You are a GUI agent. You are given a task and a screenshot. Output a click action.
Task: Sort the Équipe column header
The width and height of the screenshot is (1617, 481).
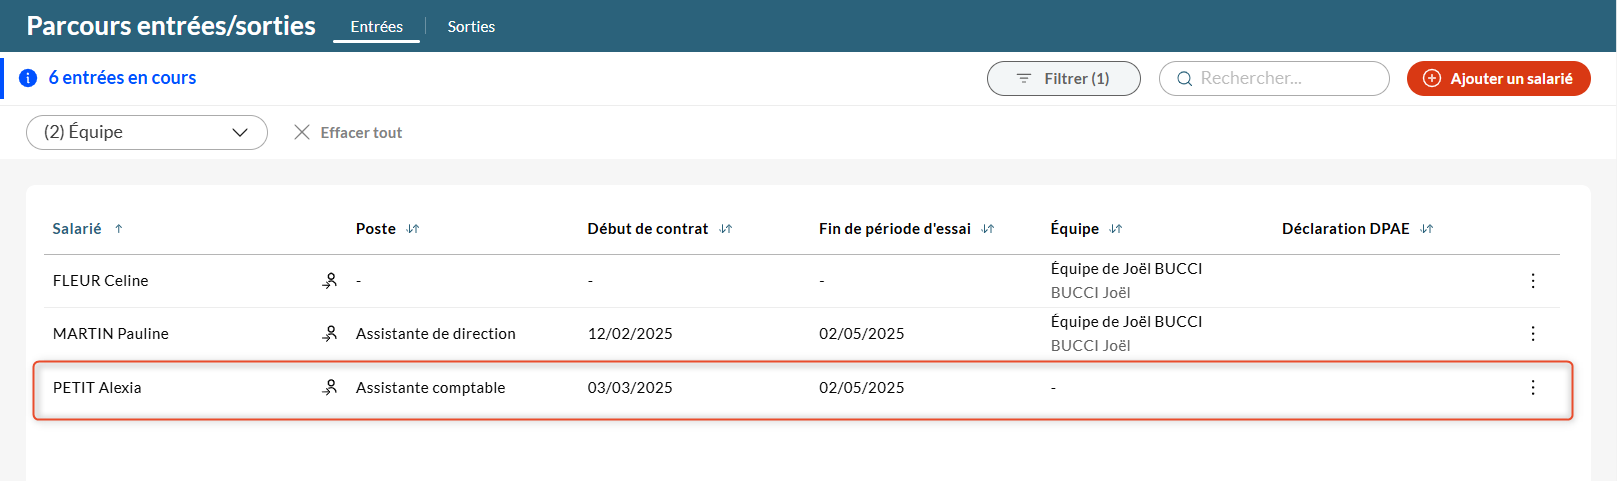[x=1116, y=229]
